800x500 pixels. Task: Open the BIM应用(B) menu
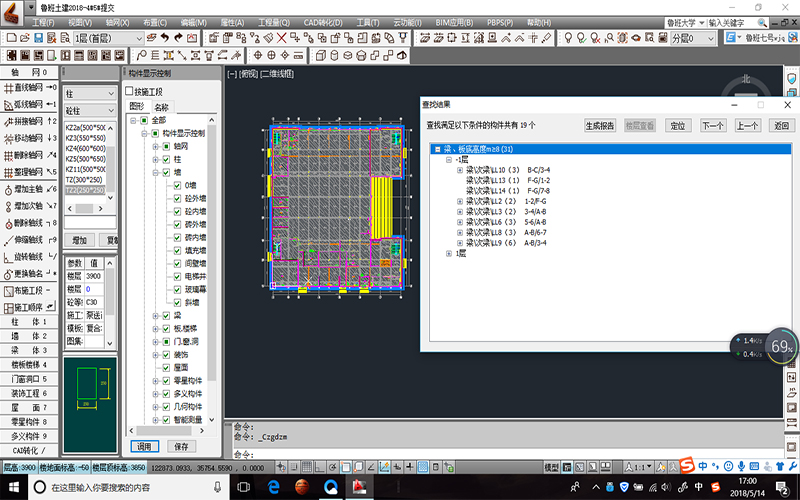point(454,23)
